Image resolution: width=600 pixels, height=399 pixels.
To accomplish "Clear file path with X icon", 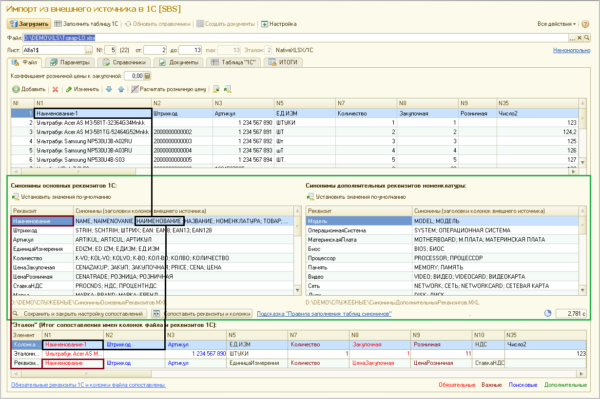I will [x=579, y=38].
